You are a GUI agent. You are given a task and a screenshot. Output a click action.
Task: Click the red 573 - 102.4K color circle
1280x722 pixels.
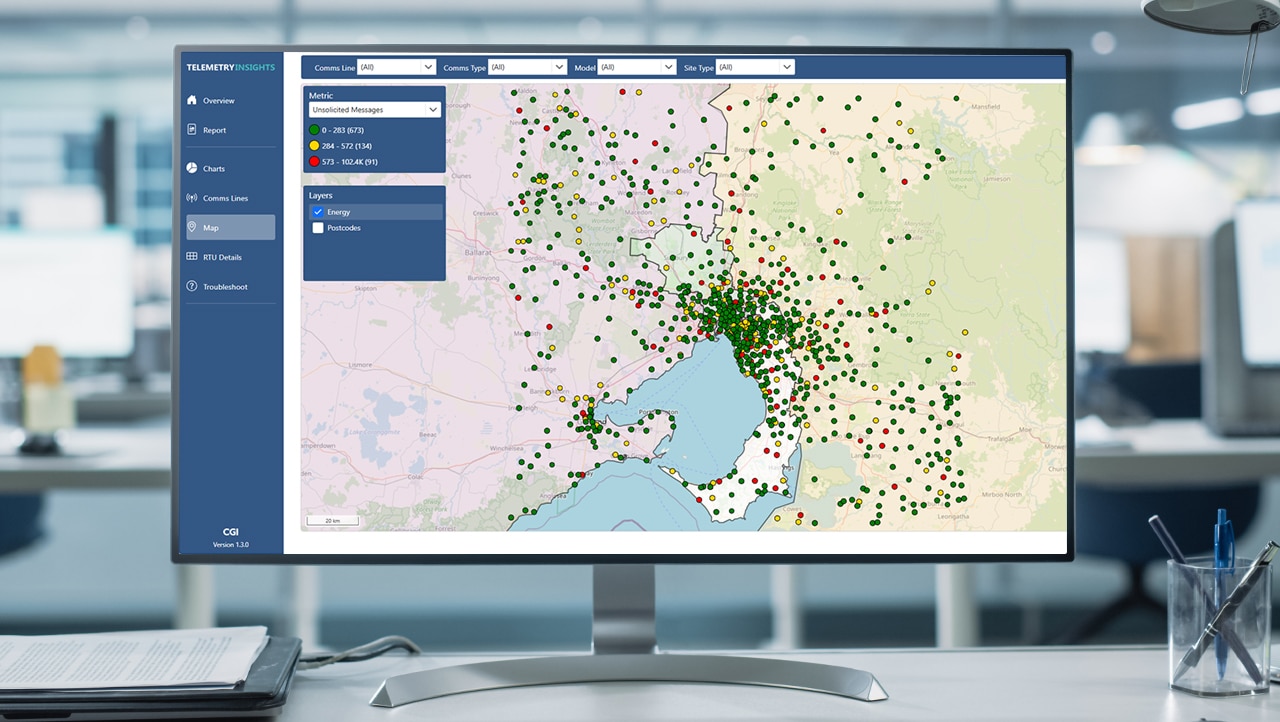(314, 160)
